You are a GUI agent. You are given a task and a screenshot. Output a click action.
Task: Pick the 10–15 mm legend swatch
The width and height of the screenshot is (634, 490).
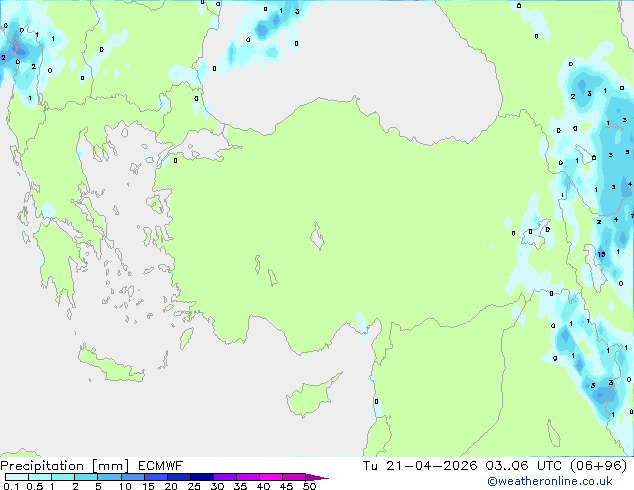click(x=132, y=477)
